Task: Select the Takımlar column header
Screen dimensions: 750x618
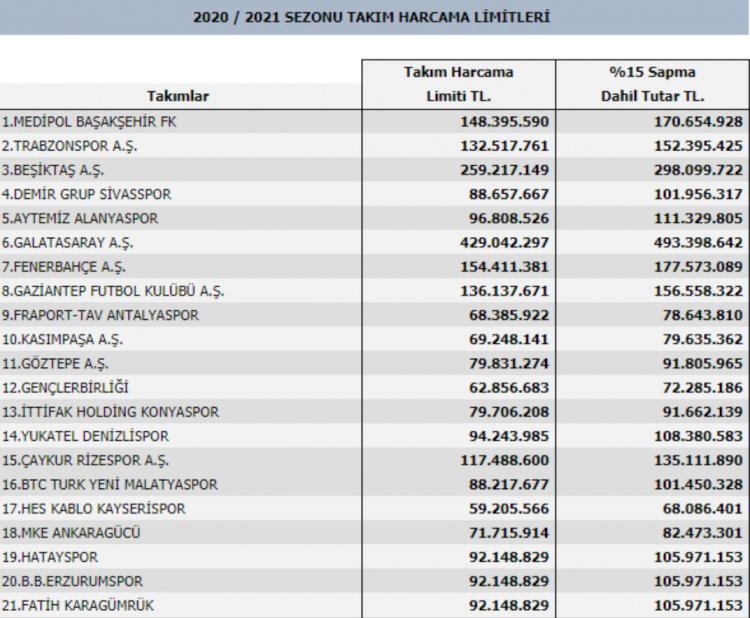Action: 177,96
